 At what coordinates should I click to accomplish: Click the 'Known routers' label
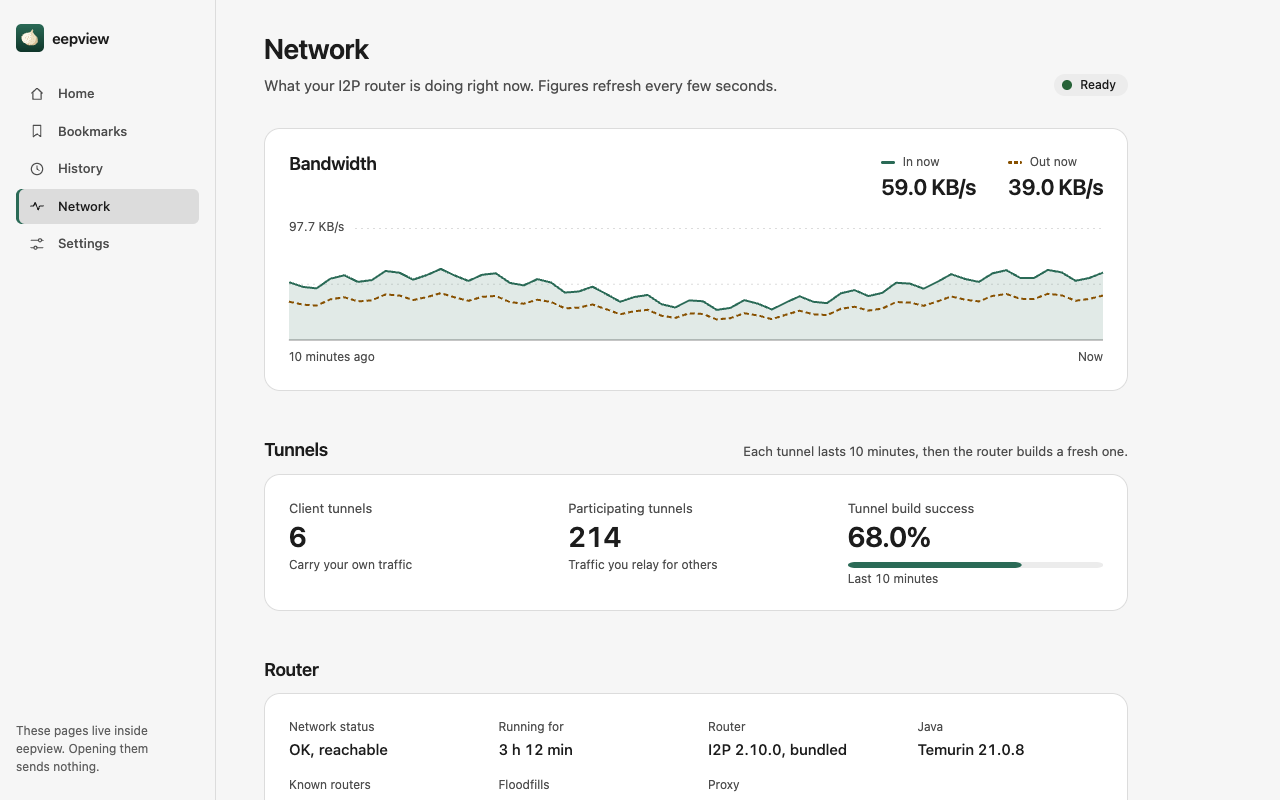(x=330, y=785)
